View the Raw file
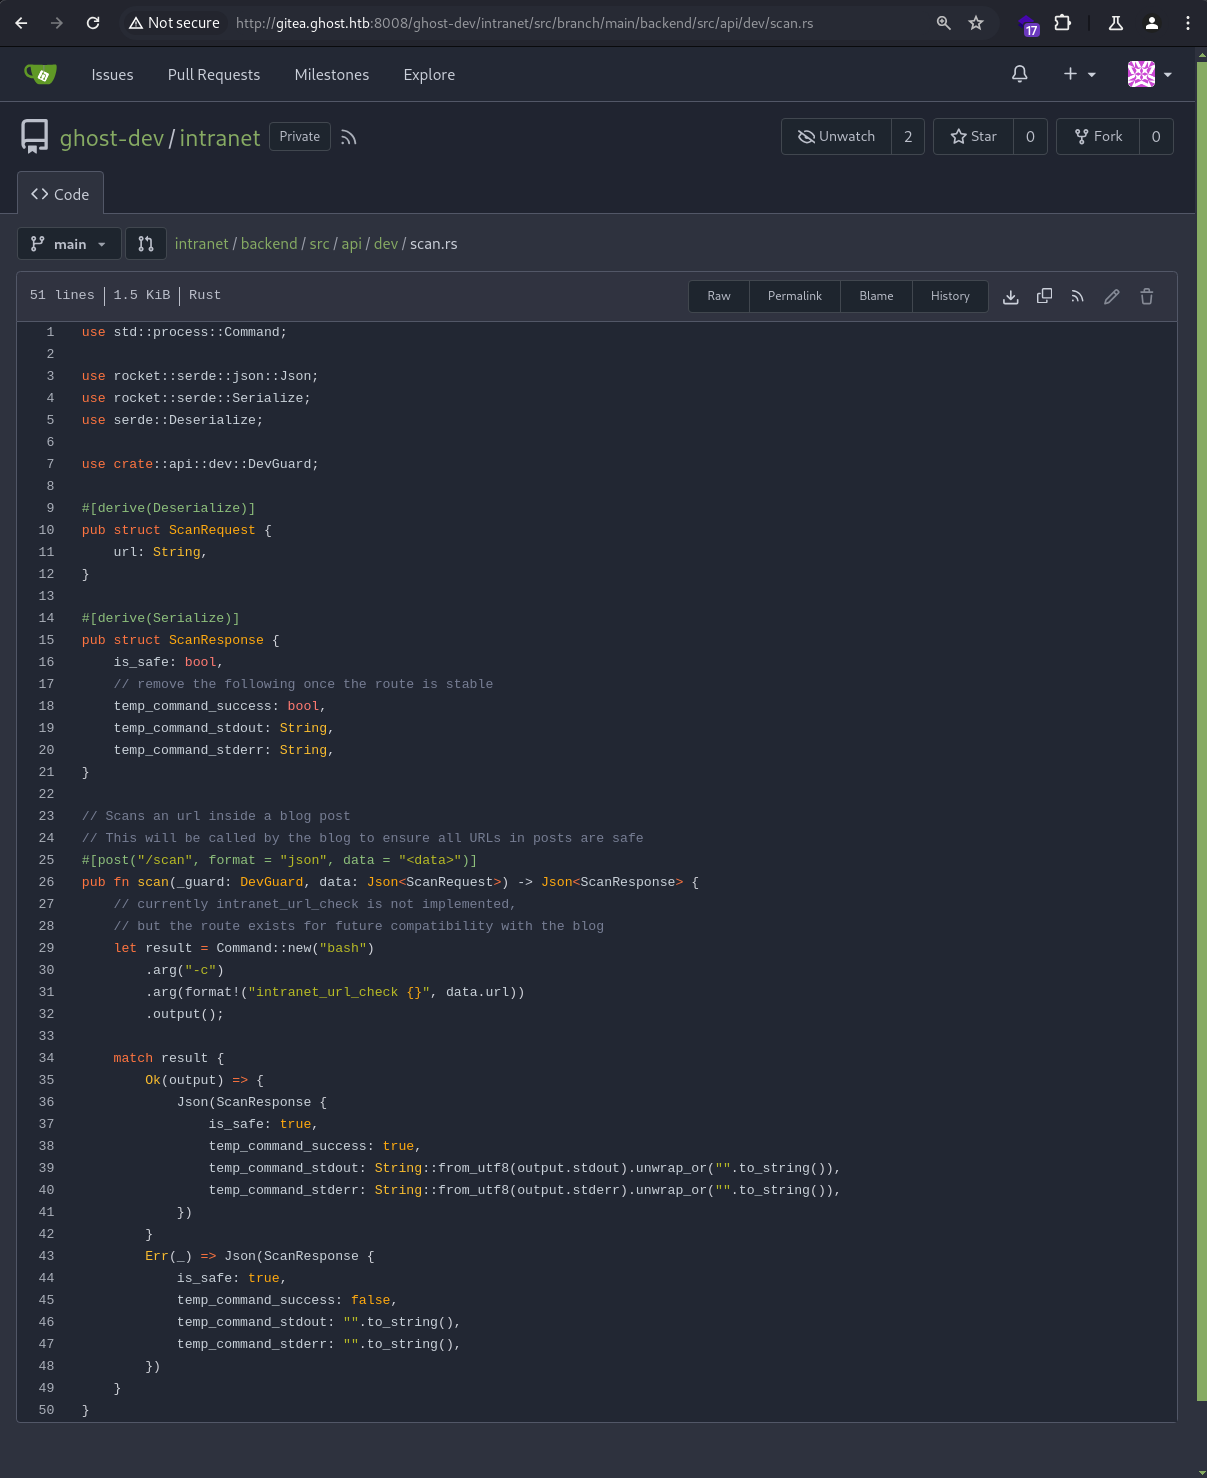Image resolution: width=1207 pixels, height=1478 pixels. (x=719, y=296)
